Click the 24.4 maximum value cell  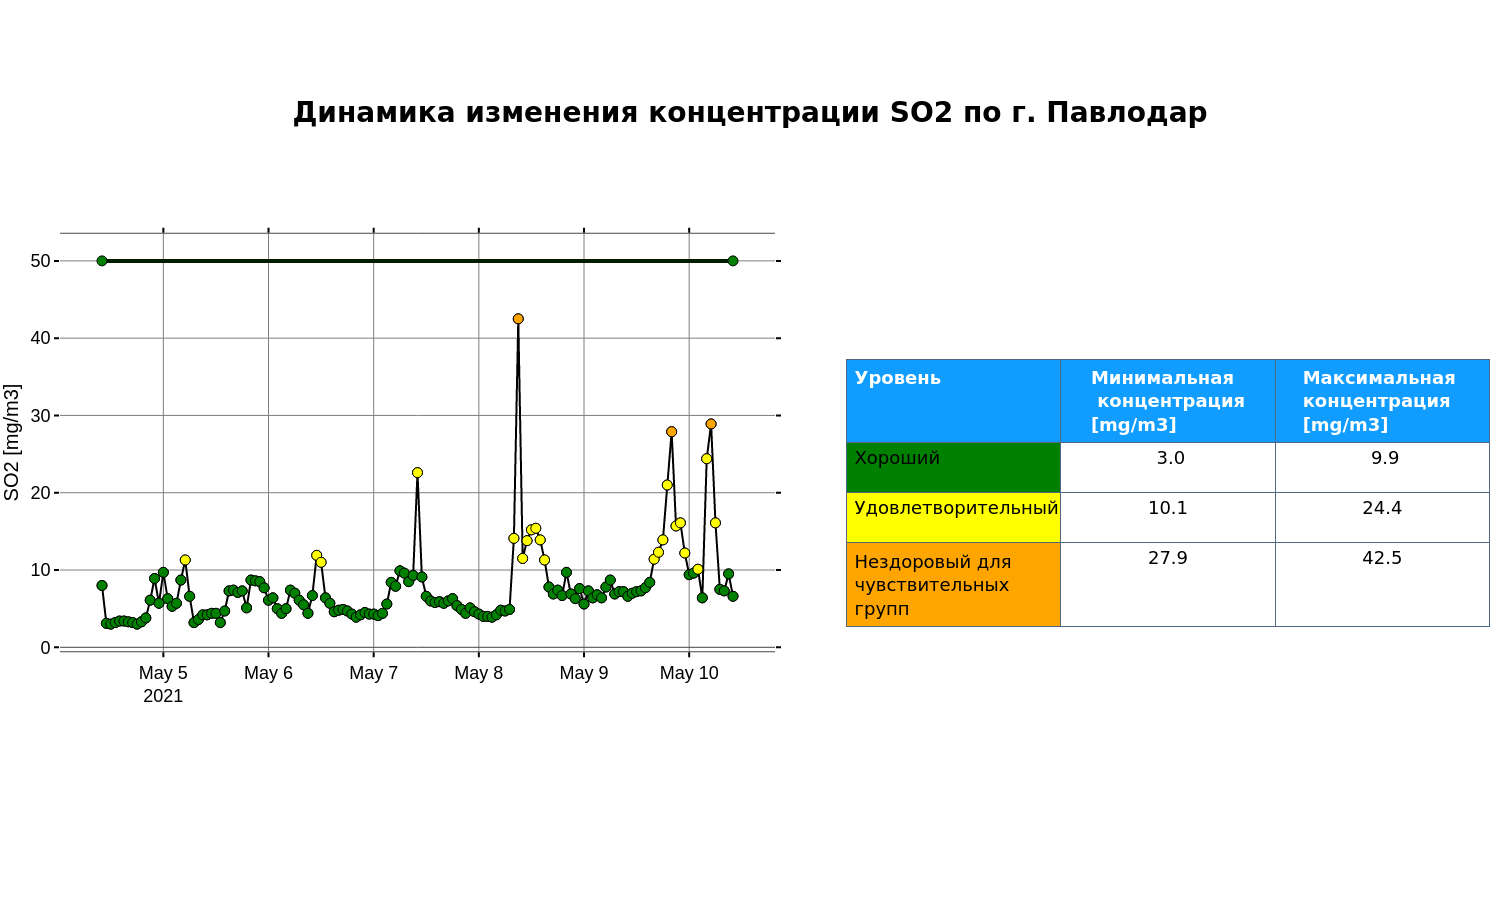tap(1382, 517)
